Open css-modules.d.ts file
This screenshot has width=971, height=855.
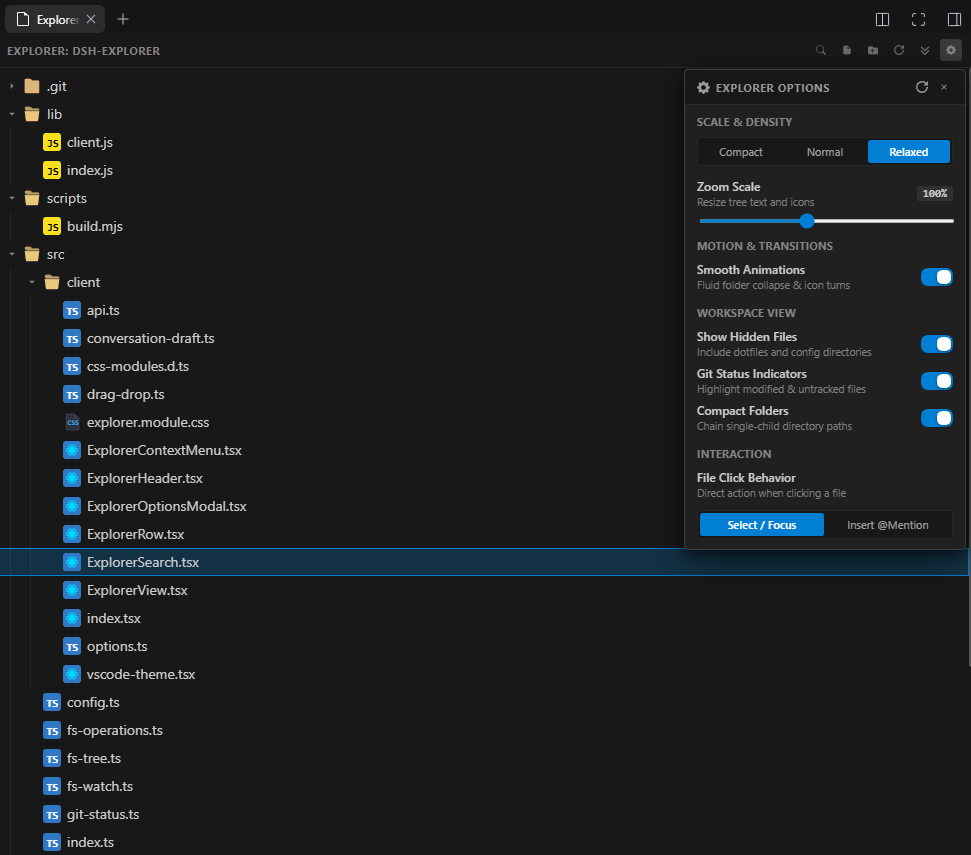137,367
